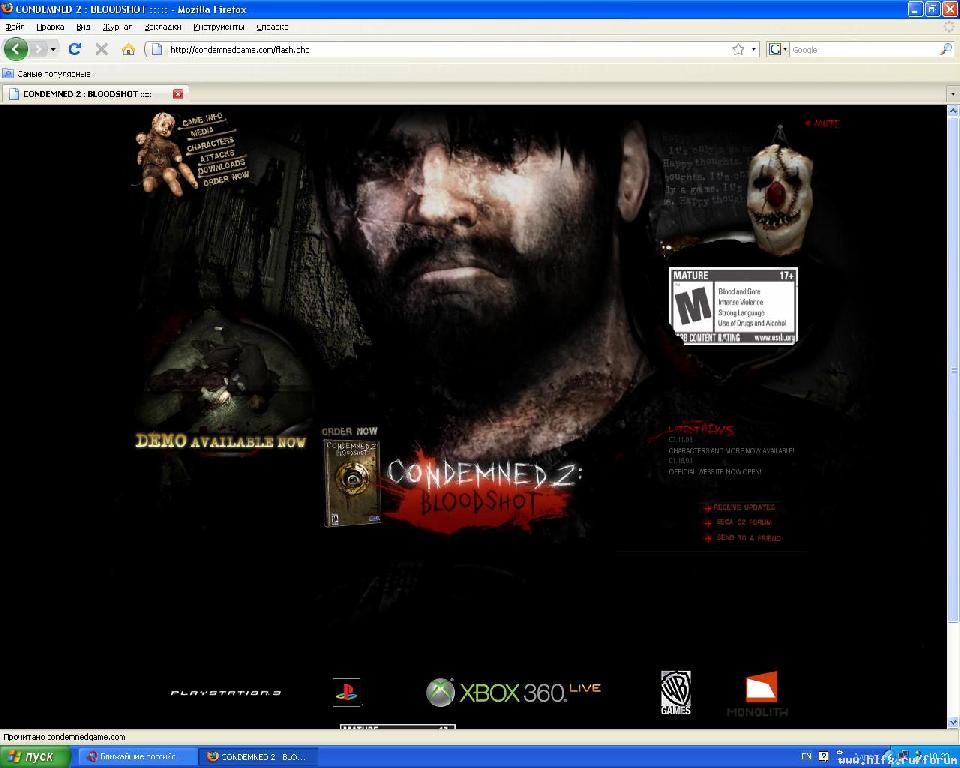
Task: Click the grey Forward arrow button
Action: click(x=39, y=49)
